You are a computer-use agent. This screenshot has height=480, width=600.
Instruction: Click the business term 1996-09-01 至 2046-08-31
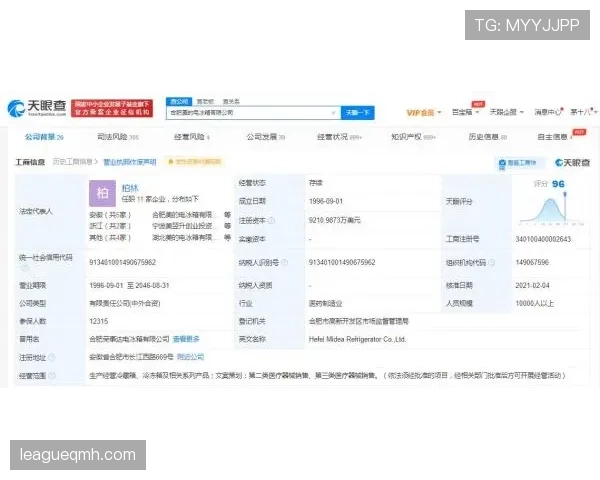129,286
